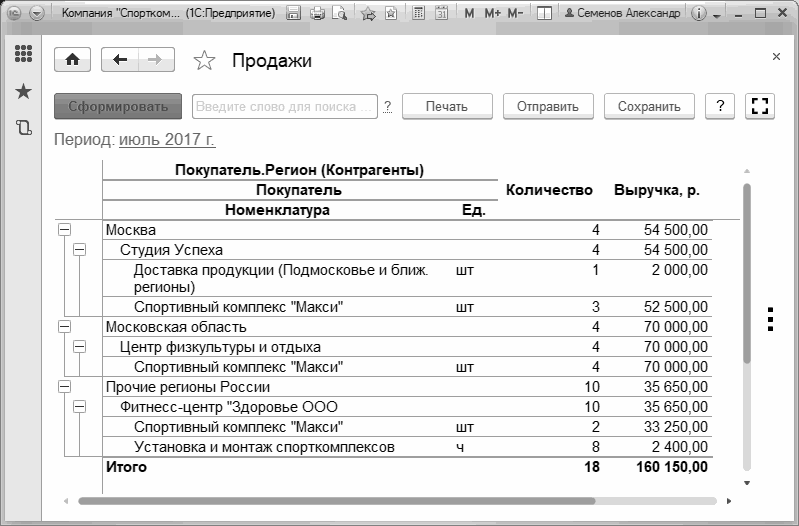Click the Печать button
799x526 pixels.
click(x=447, y=106)
